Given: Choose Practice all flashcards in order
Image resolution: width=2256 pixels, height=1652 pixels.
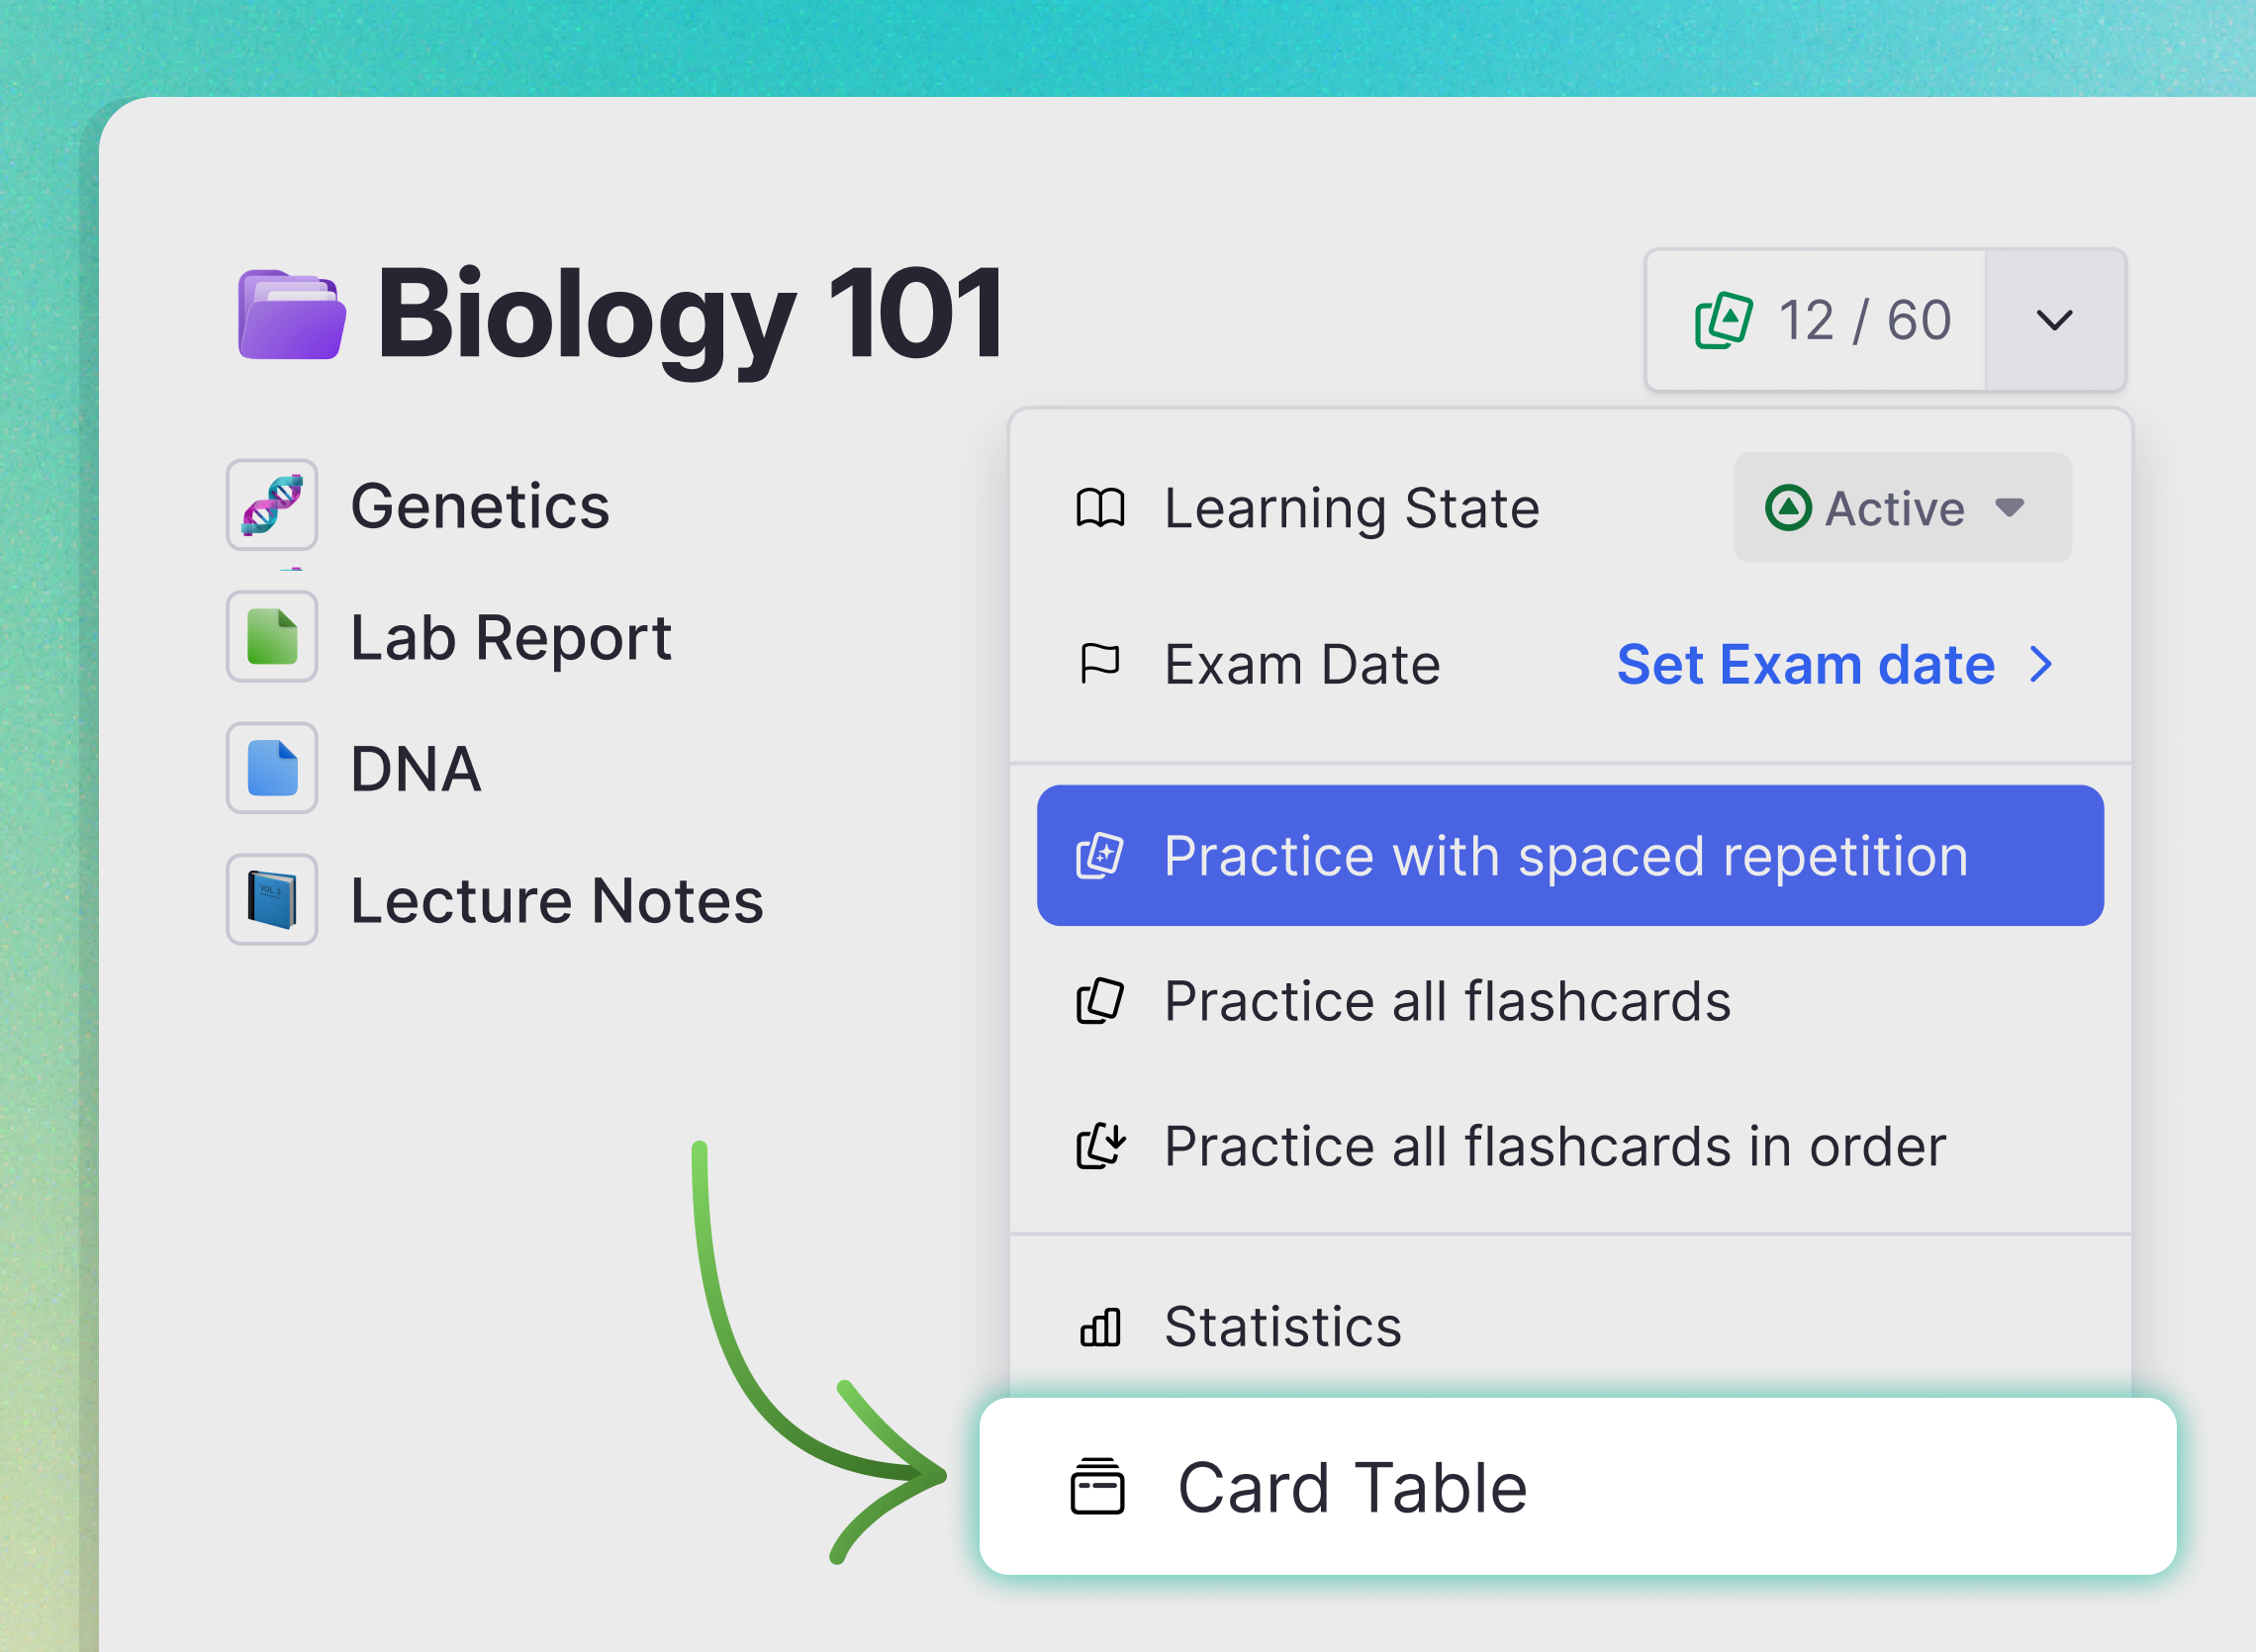Looking at the screenshot, I should pos(1553,1147).
